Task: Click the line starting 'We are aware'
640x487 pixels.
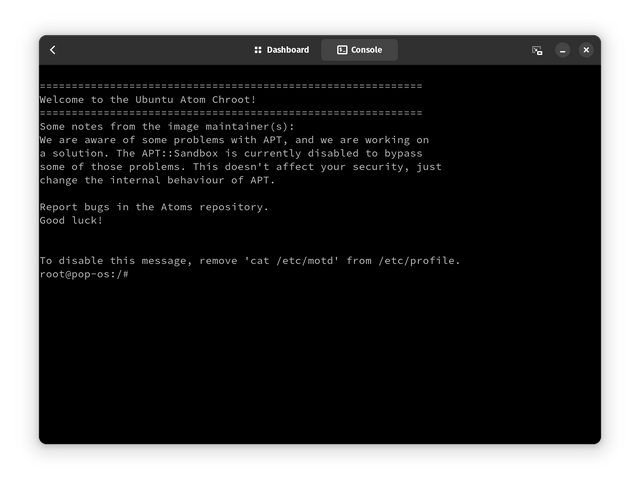Action: tap(234, 140)
